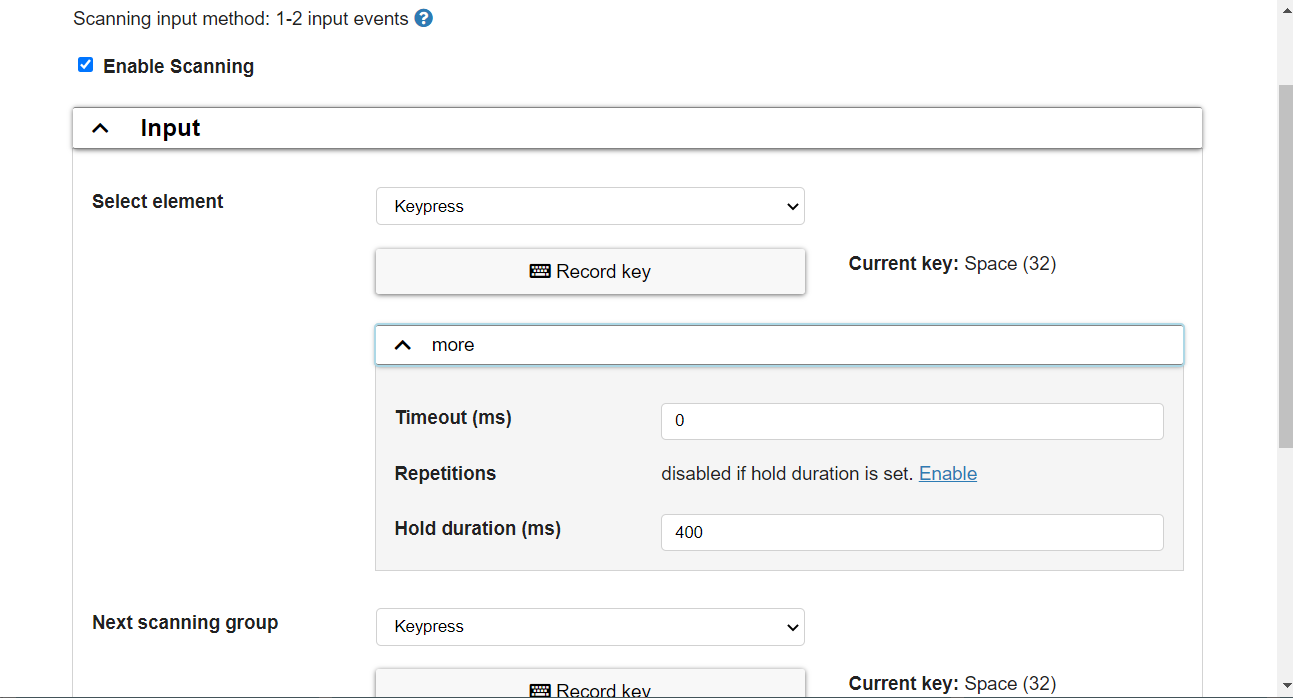Uncheck the Enable Scanning checkbox
Image resolution: width=1293 pixels, height=698 pixels.
pyautogui.click(x=85, y=65)
